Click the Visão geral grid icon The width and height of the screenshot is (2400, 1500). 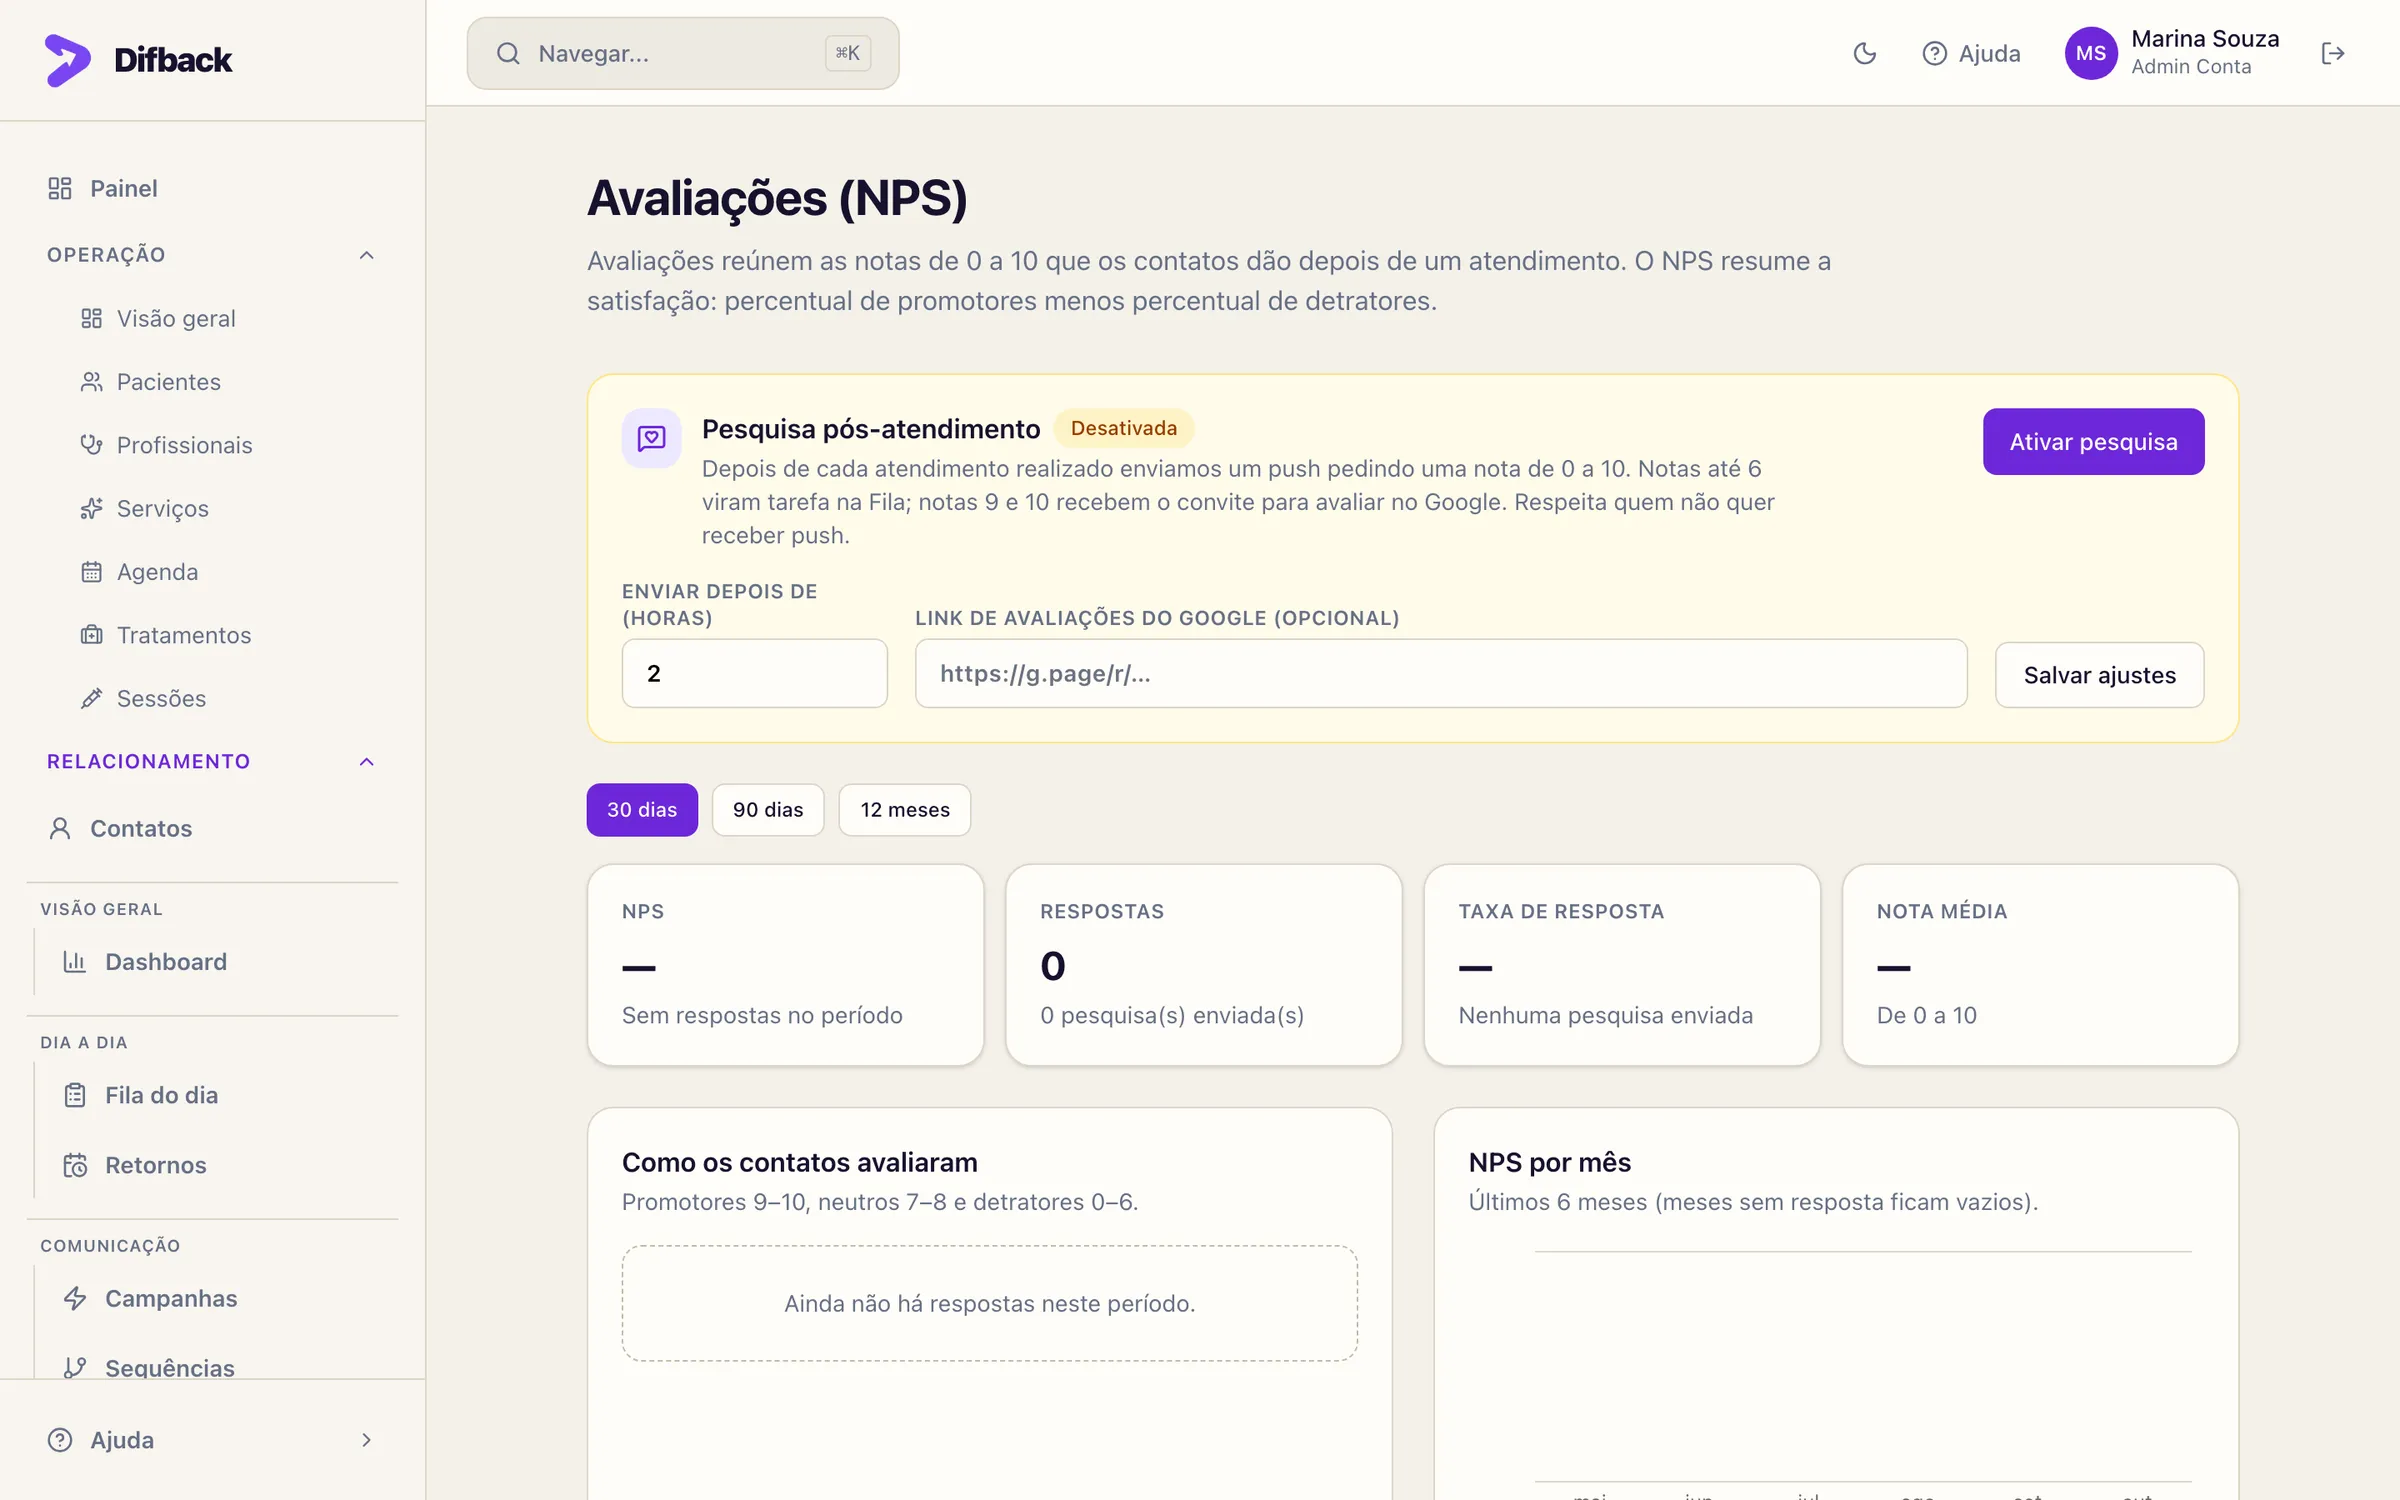tap(92, 318)
